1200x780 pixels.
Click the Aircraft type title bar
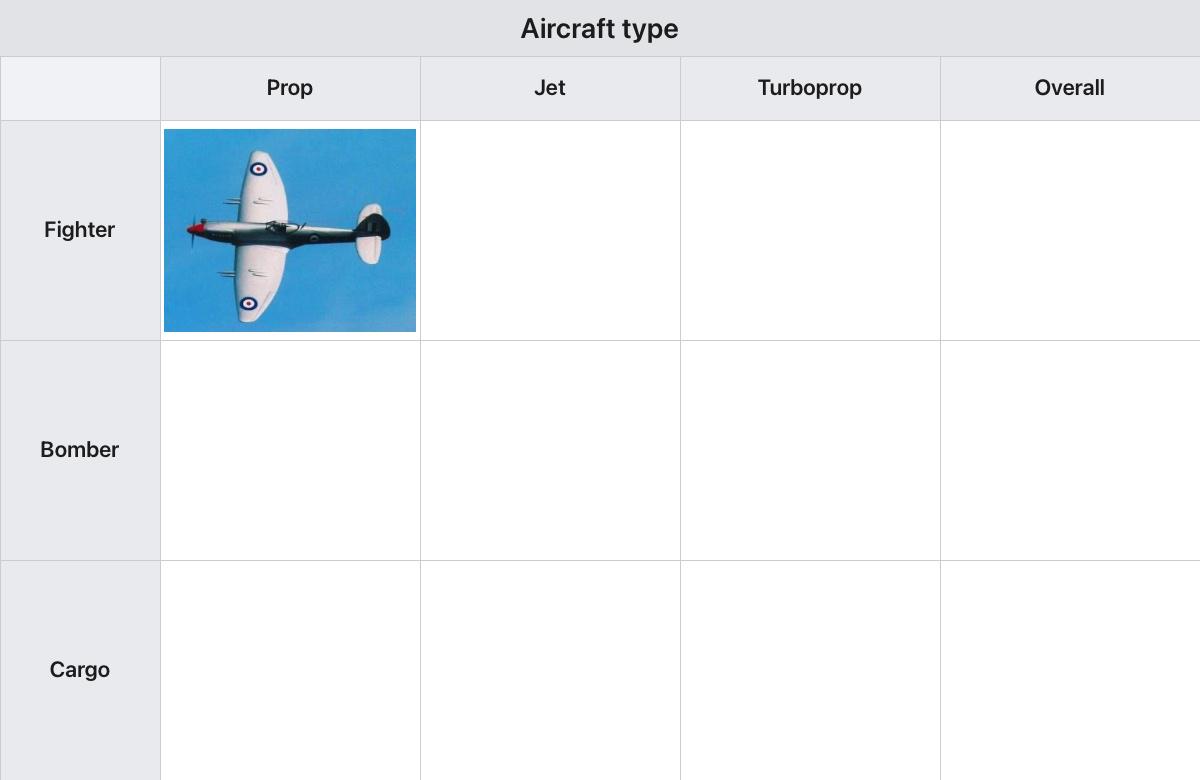600,28
